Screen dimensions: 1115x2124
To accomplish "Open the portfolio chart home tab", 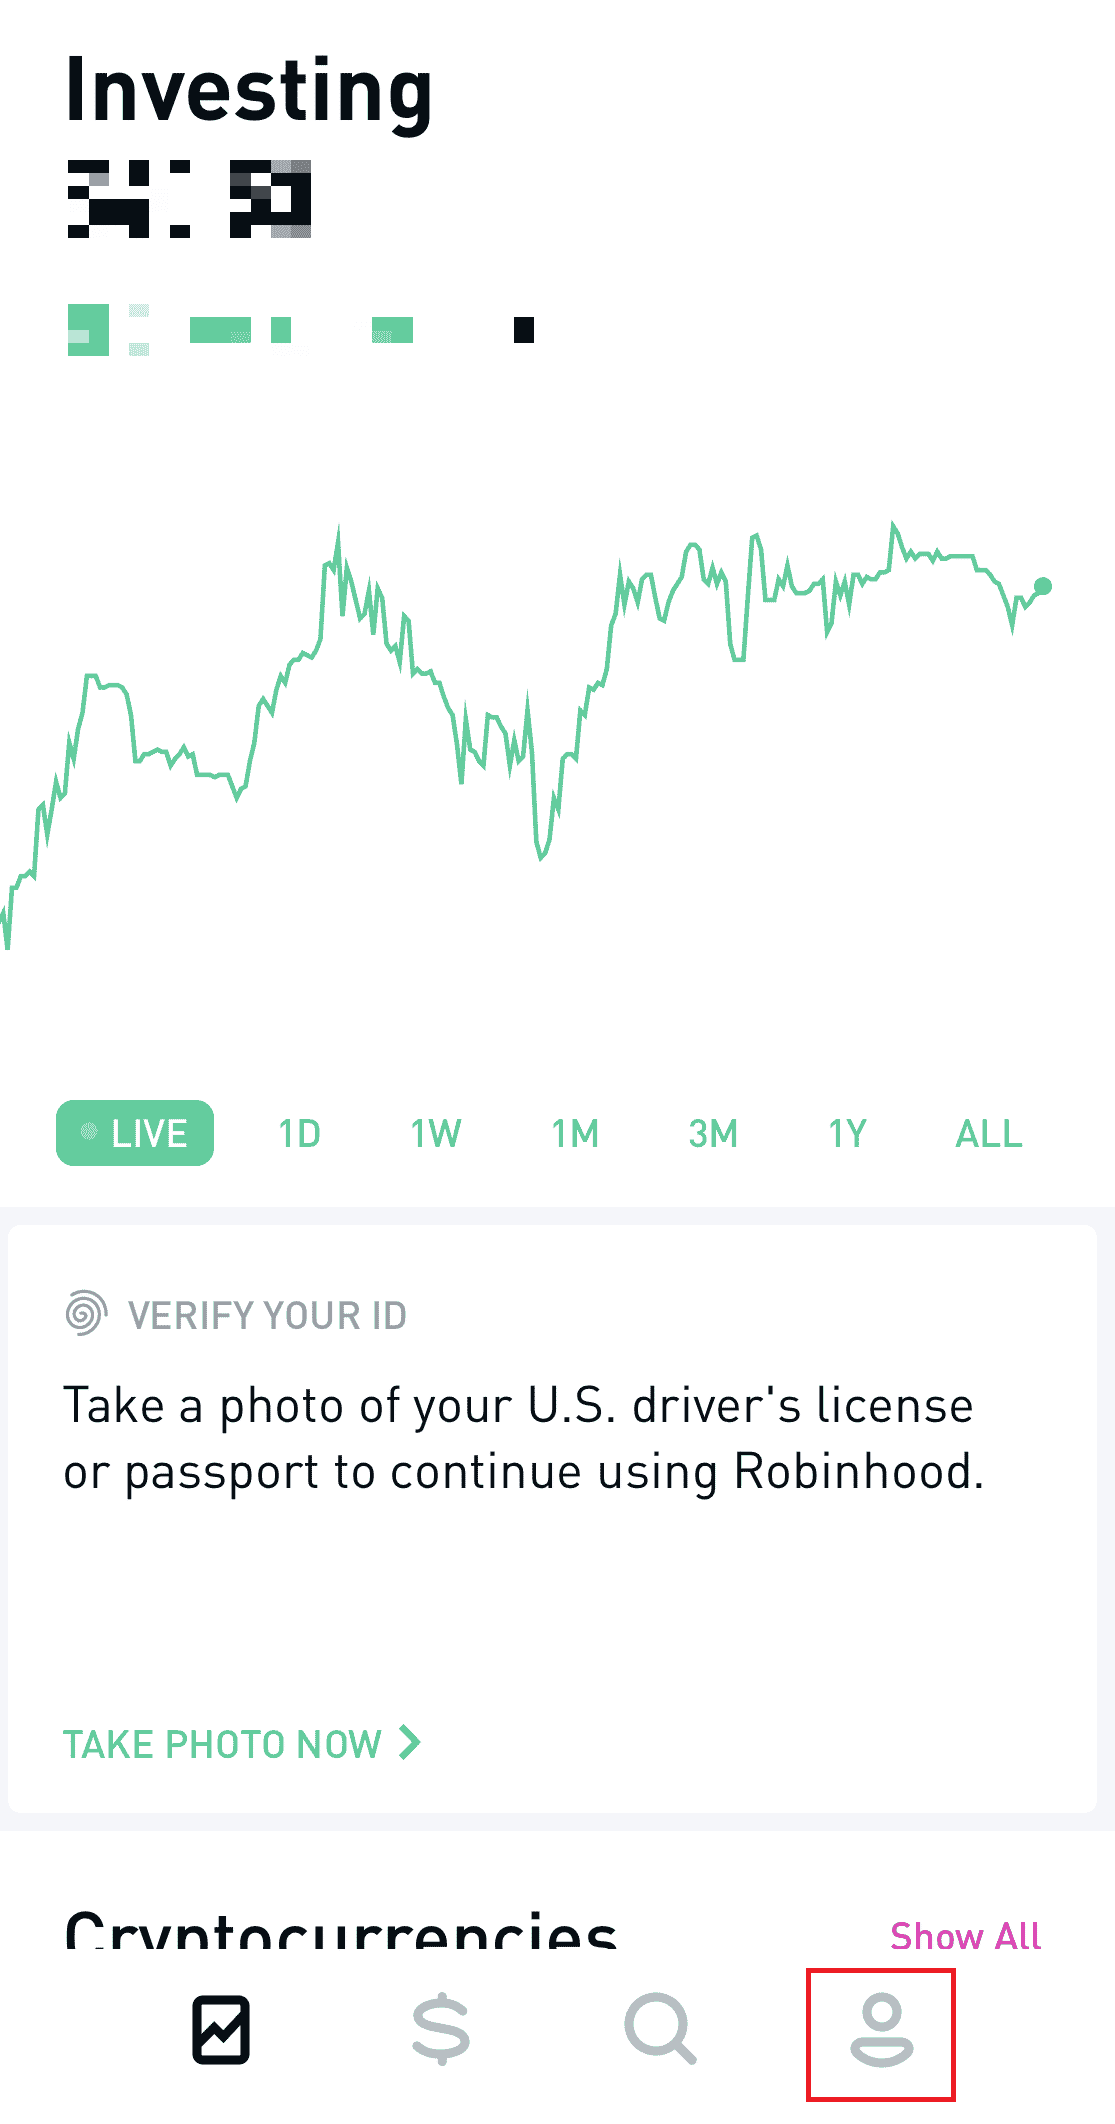I will pos(221,2030).
